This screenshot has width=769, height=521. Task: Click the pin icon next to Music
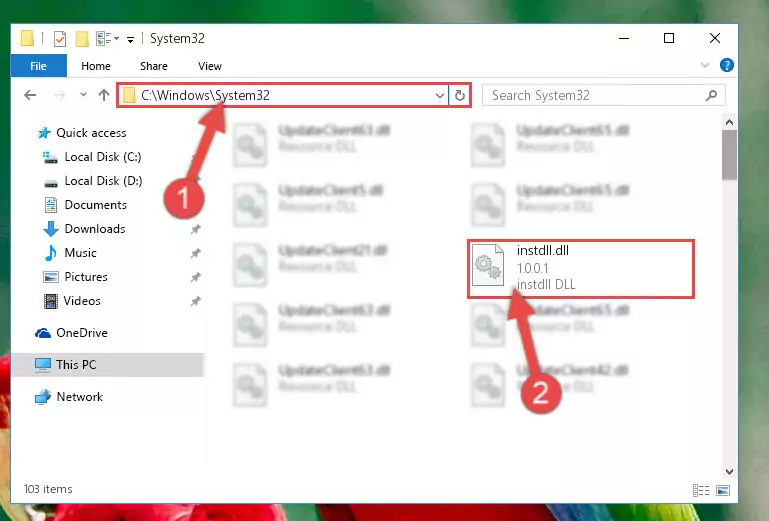pos(196,253)
